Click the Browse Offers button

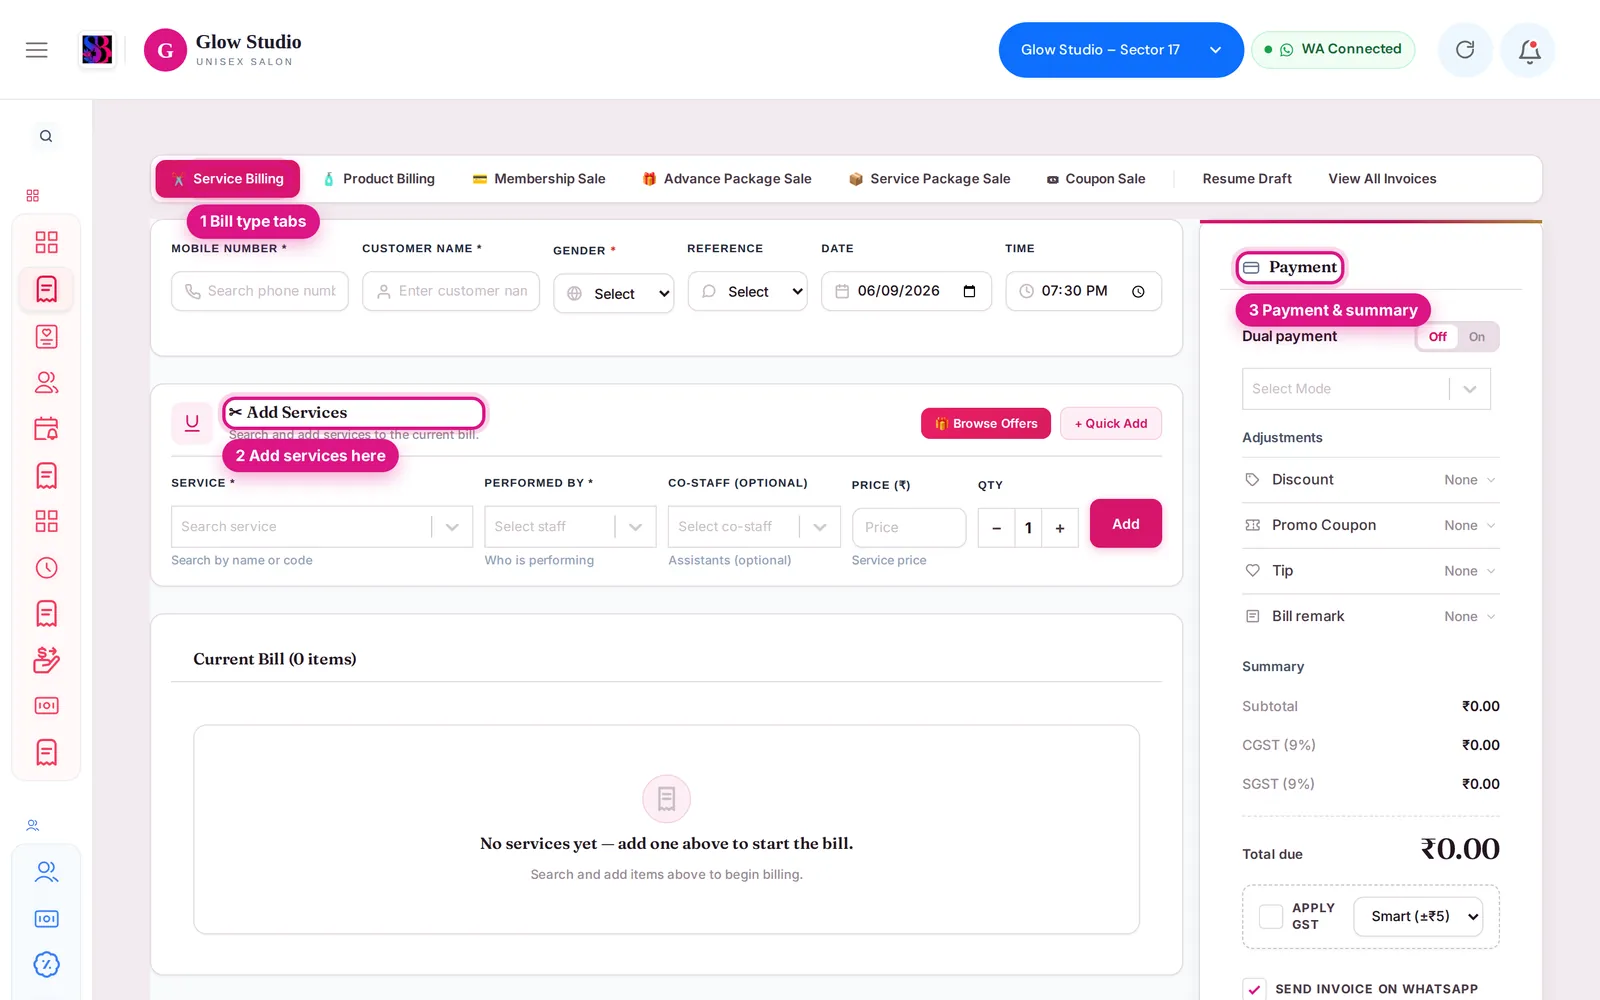pyautogui.click(x=986, y=424)
